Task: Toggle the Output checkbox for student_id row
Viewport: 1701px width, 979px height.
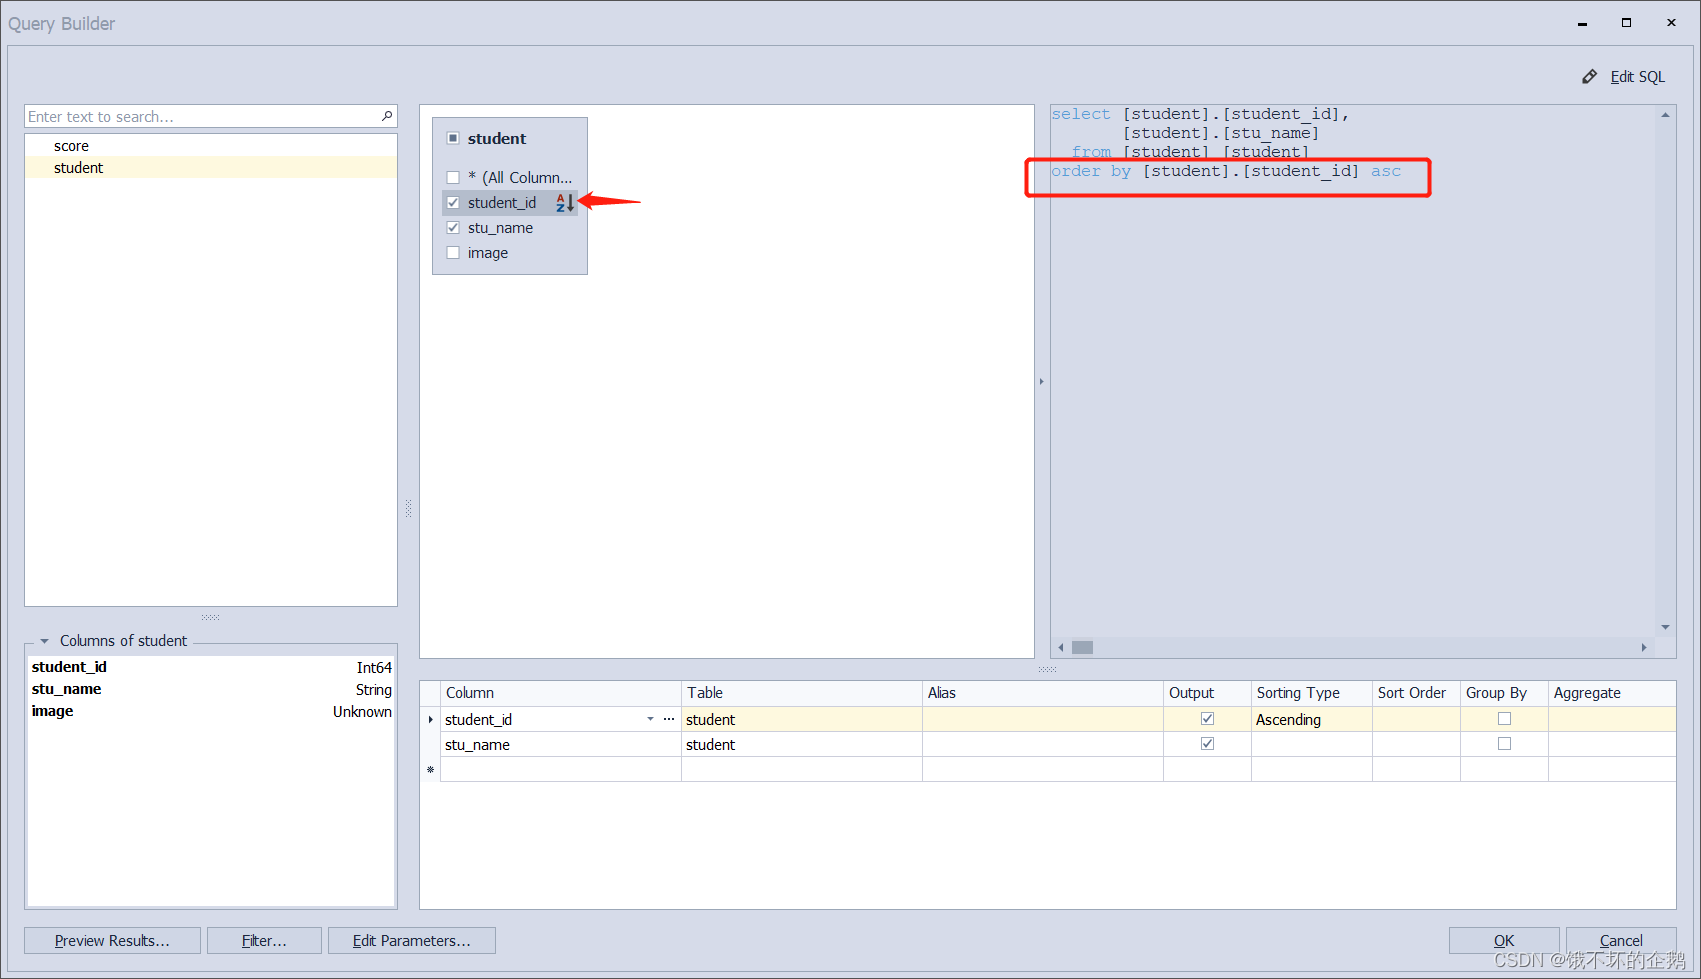Action: point(1207,719)
